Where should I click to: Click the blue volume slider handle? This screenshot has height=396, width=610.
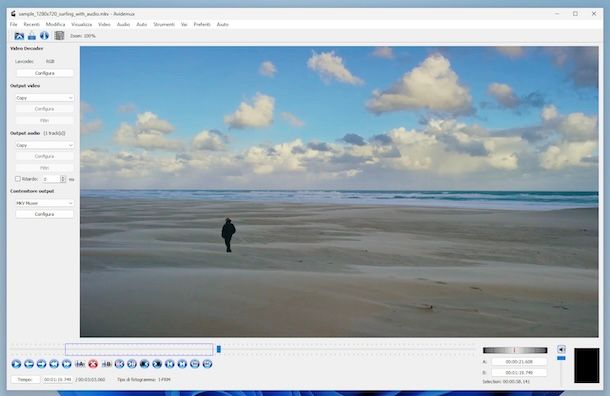pos(561,358)
